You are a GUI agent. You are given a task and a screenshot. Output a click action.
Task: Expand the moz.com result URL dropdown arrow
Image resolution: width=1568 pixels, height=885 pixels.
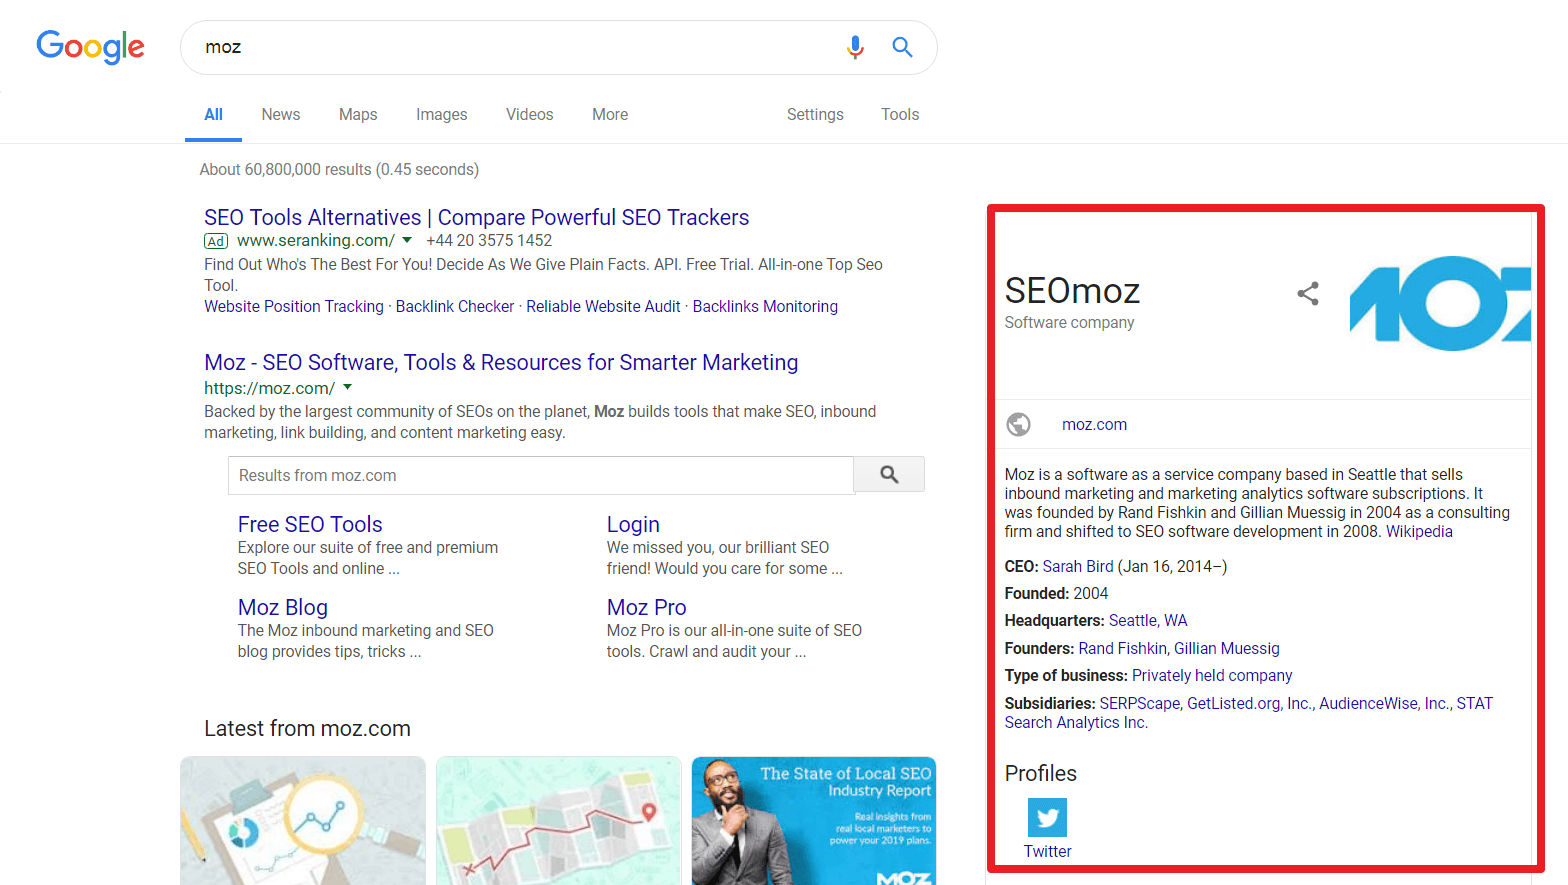point(348,387)
